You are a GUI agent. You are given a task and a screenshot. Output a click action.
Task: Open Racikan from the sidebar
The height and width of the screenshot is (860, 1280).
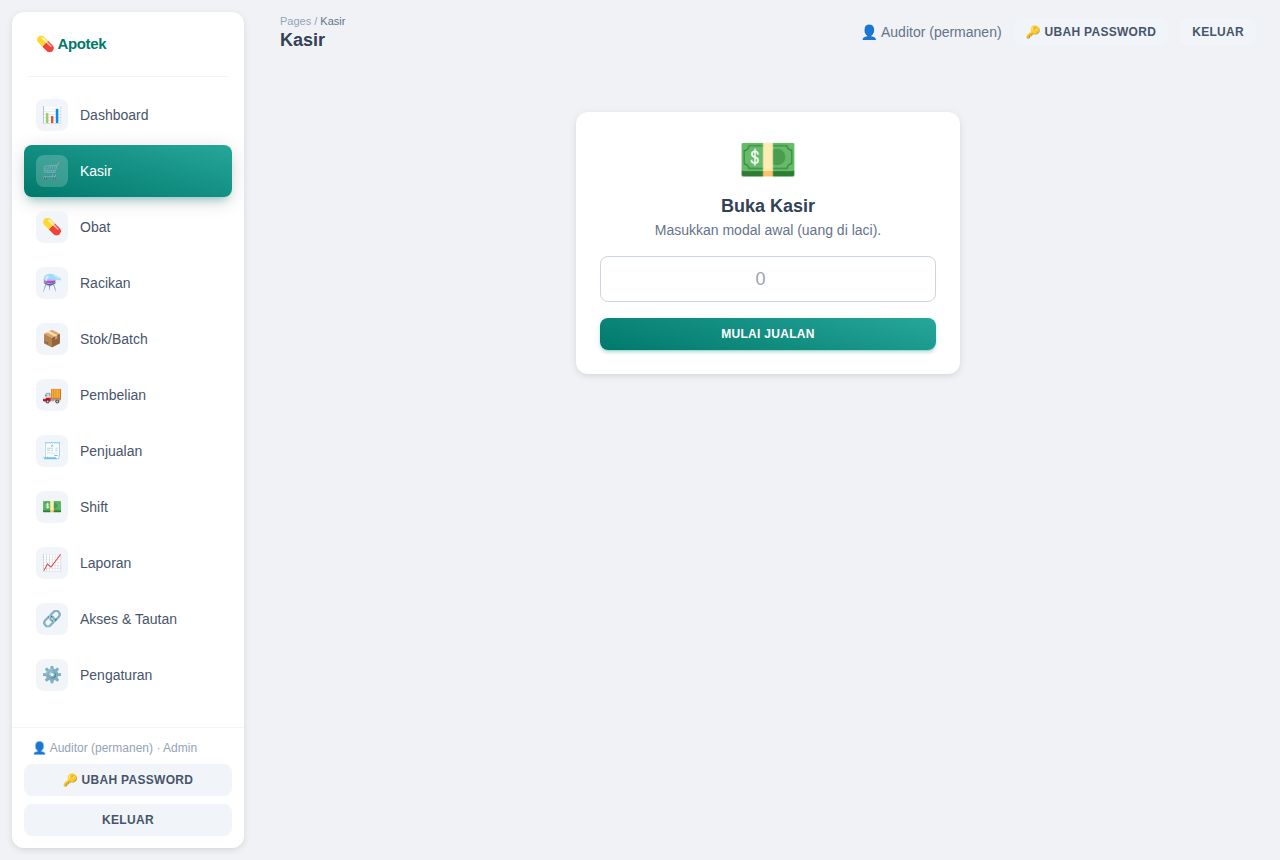128,283
